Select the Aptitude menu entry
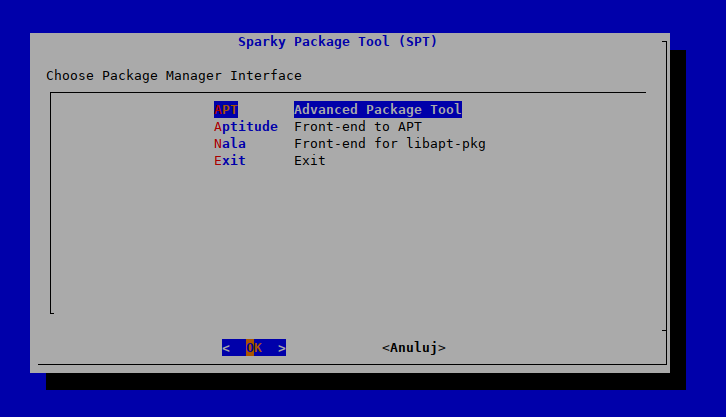 tap(246, 127)
